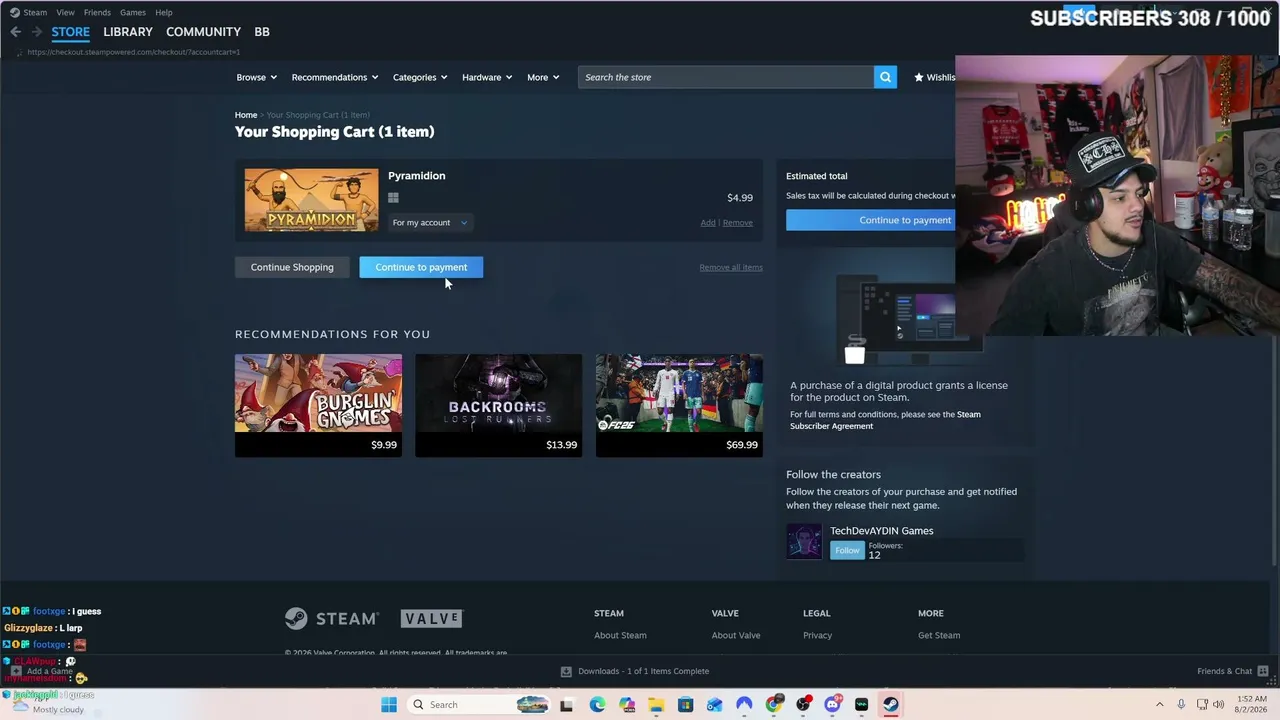Viewport: 1280px width, 720px height.
Task: Click the Windows platform icon under Pyramidion
Action: (393, 198)
